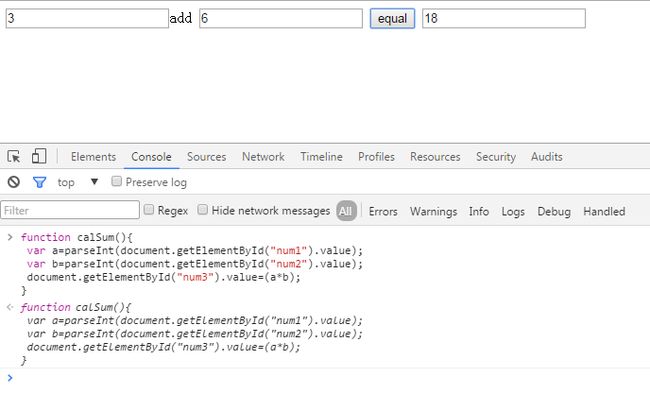The width and height of the screenshot is (650, 394).
Task: Select the All filter pill
Action: [x=346, y=211]
